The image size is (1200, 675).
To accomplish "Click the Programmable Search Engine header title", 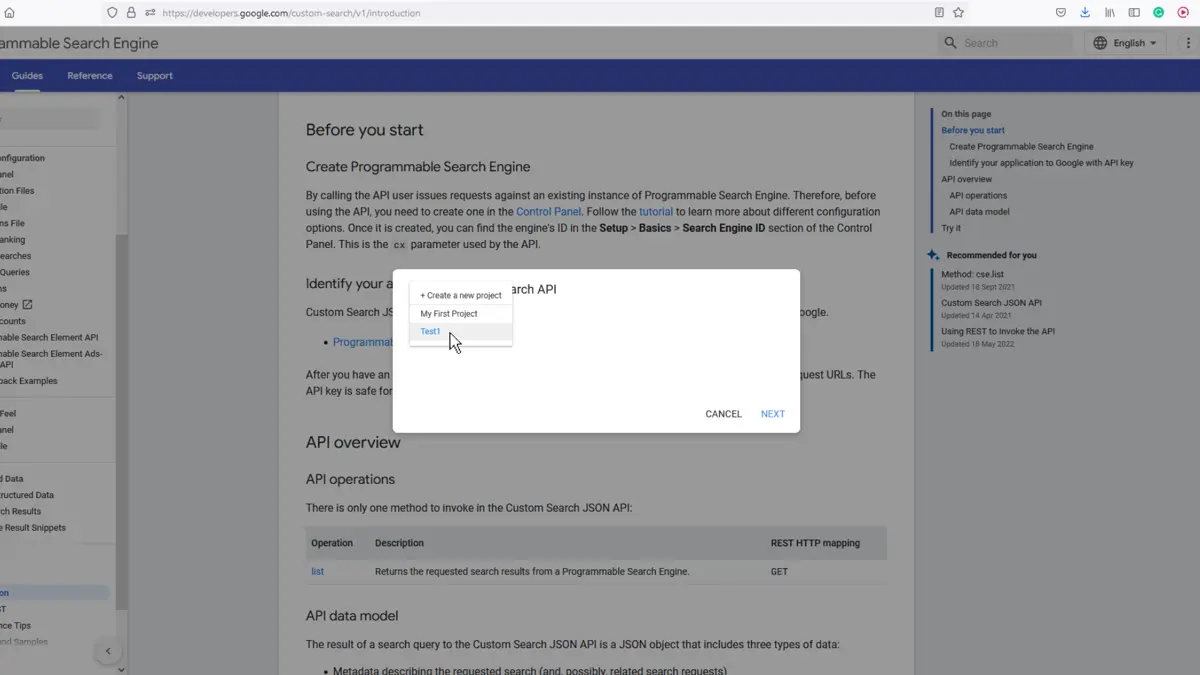I will [x=79, y=43].
